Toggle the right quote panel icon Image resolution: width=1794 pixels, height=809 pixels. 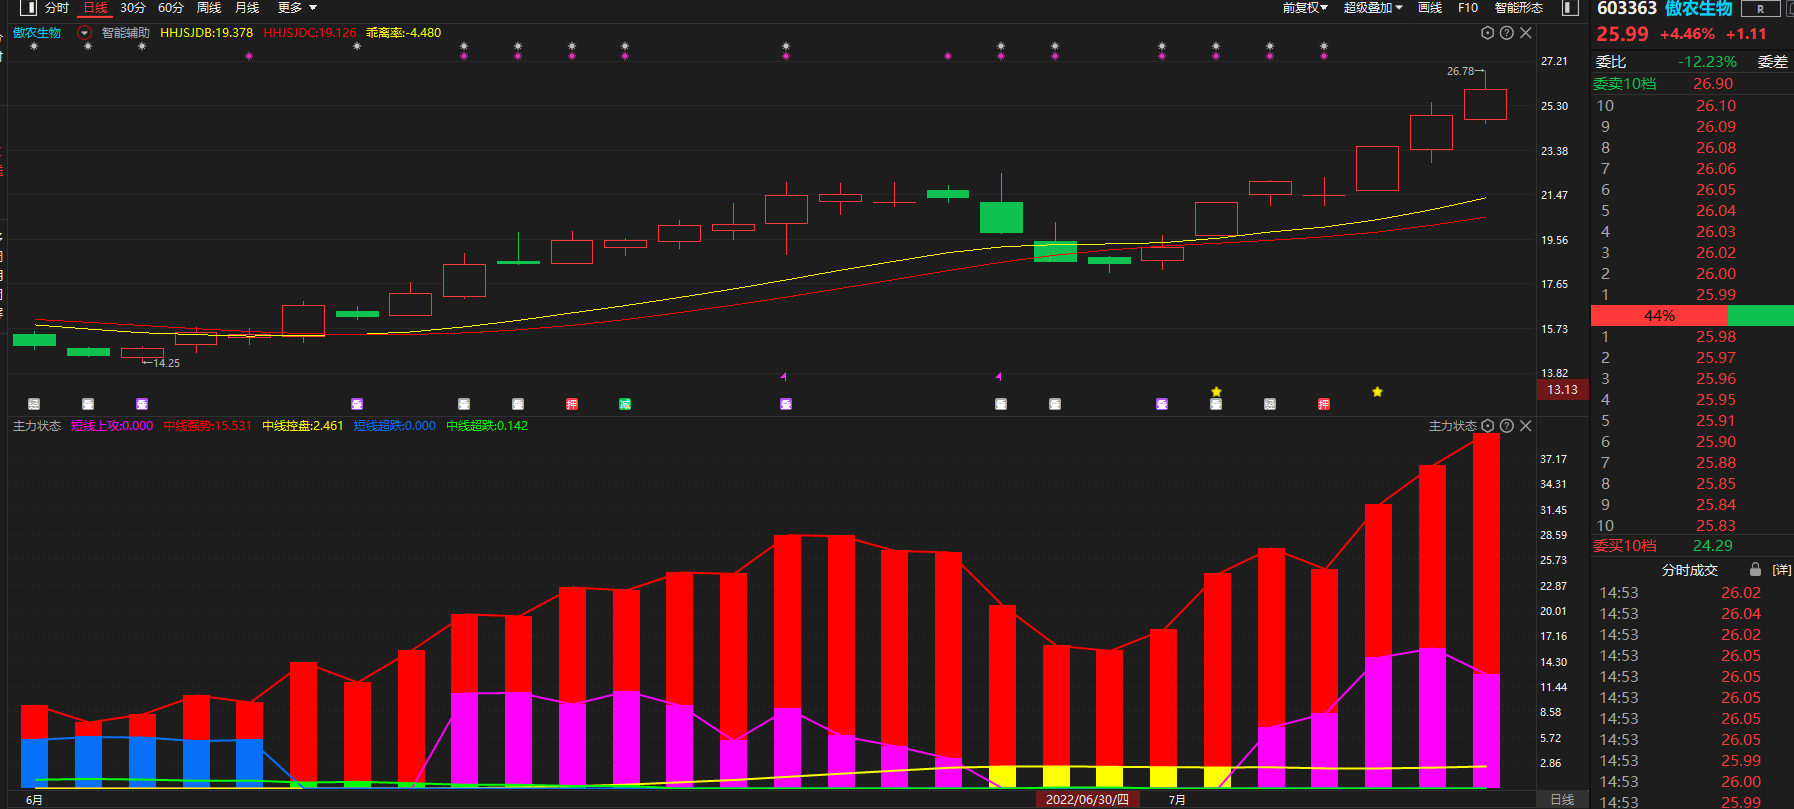(x=1570, y=8)
